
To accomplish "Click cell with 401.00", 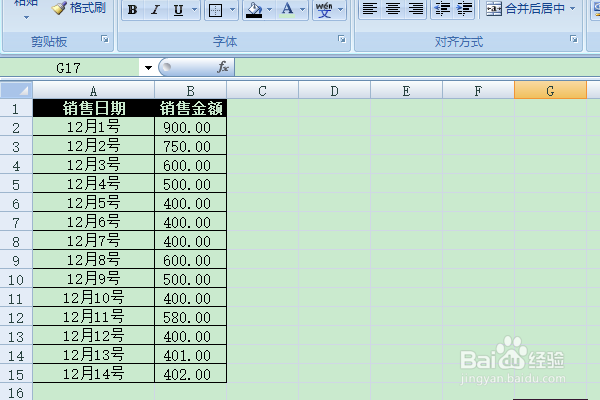I will tap(191, 355).
